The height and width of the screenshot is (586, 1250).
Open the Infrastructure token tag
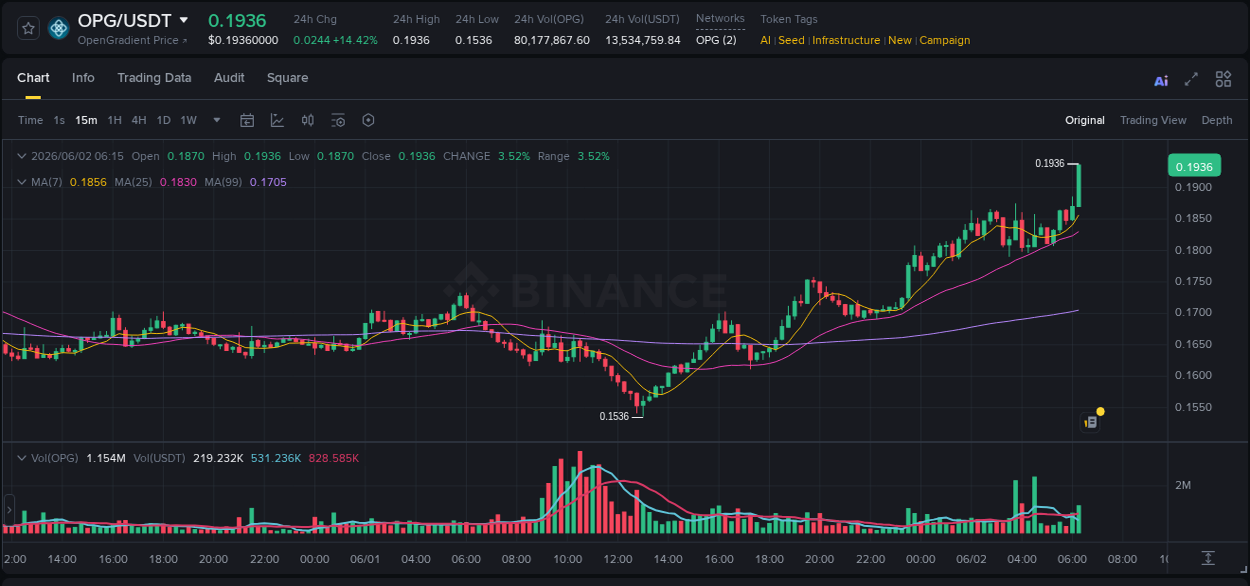tap(846, 40)
